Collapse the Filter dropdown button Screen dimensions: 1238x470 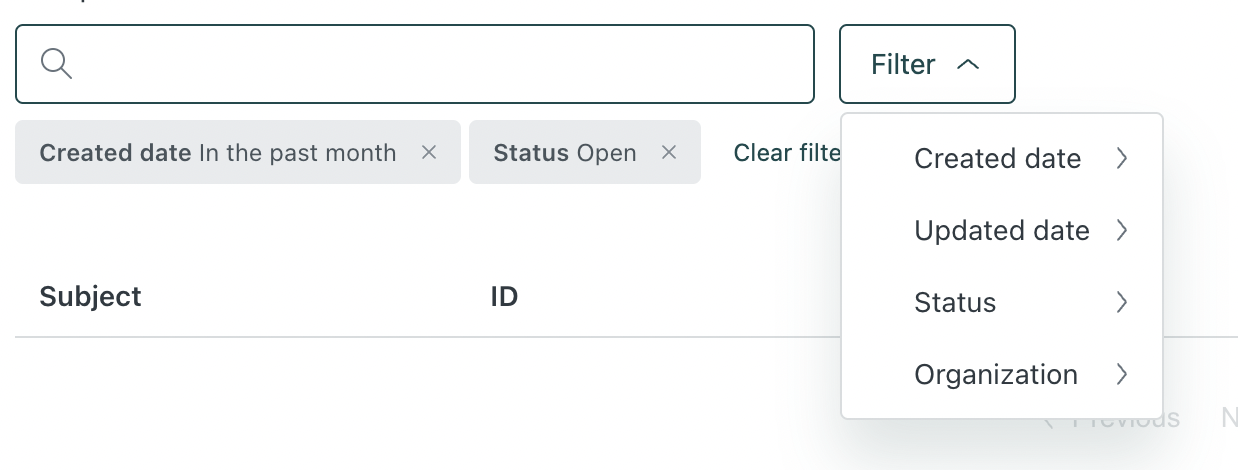[x=926, y=64]
